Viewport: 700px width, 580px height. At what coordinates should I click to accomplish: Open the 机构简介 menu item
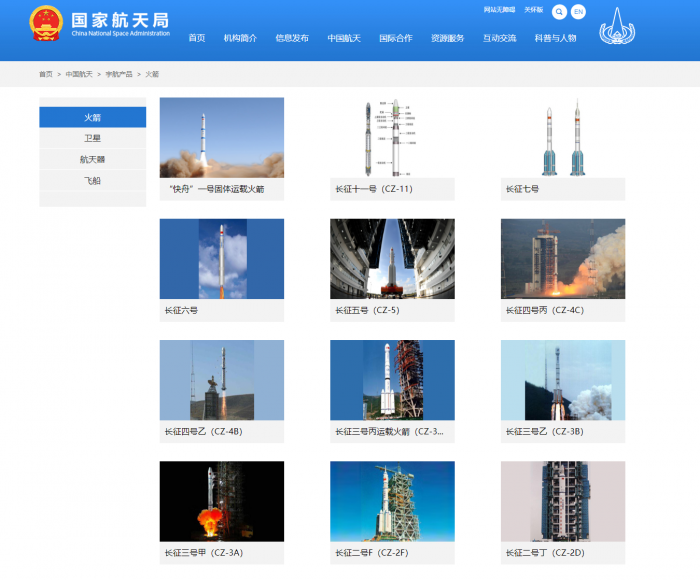(x=240, y=38)
